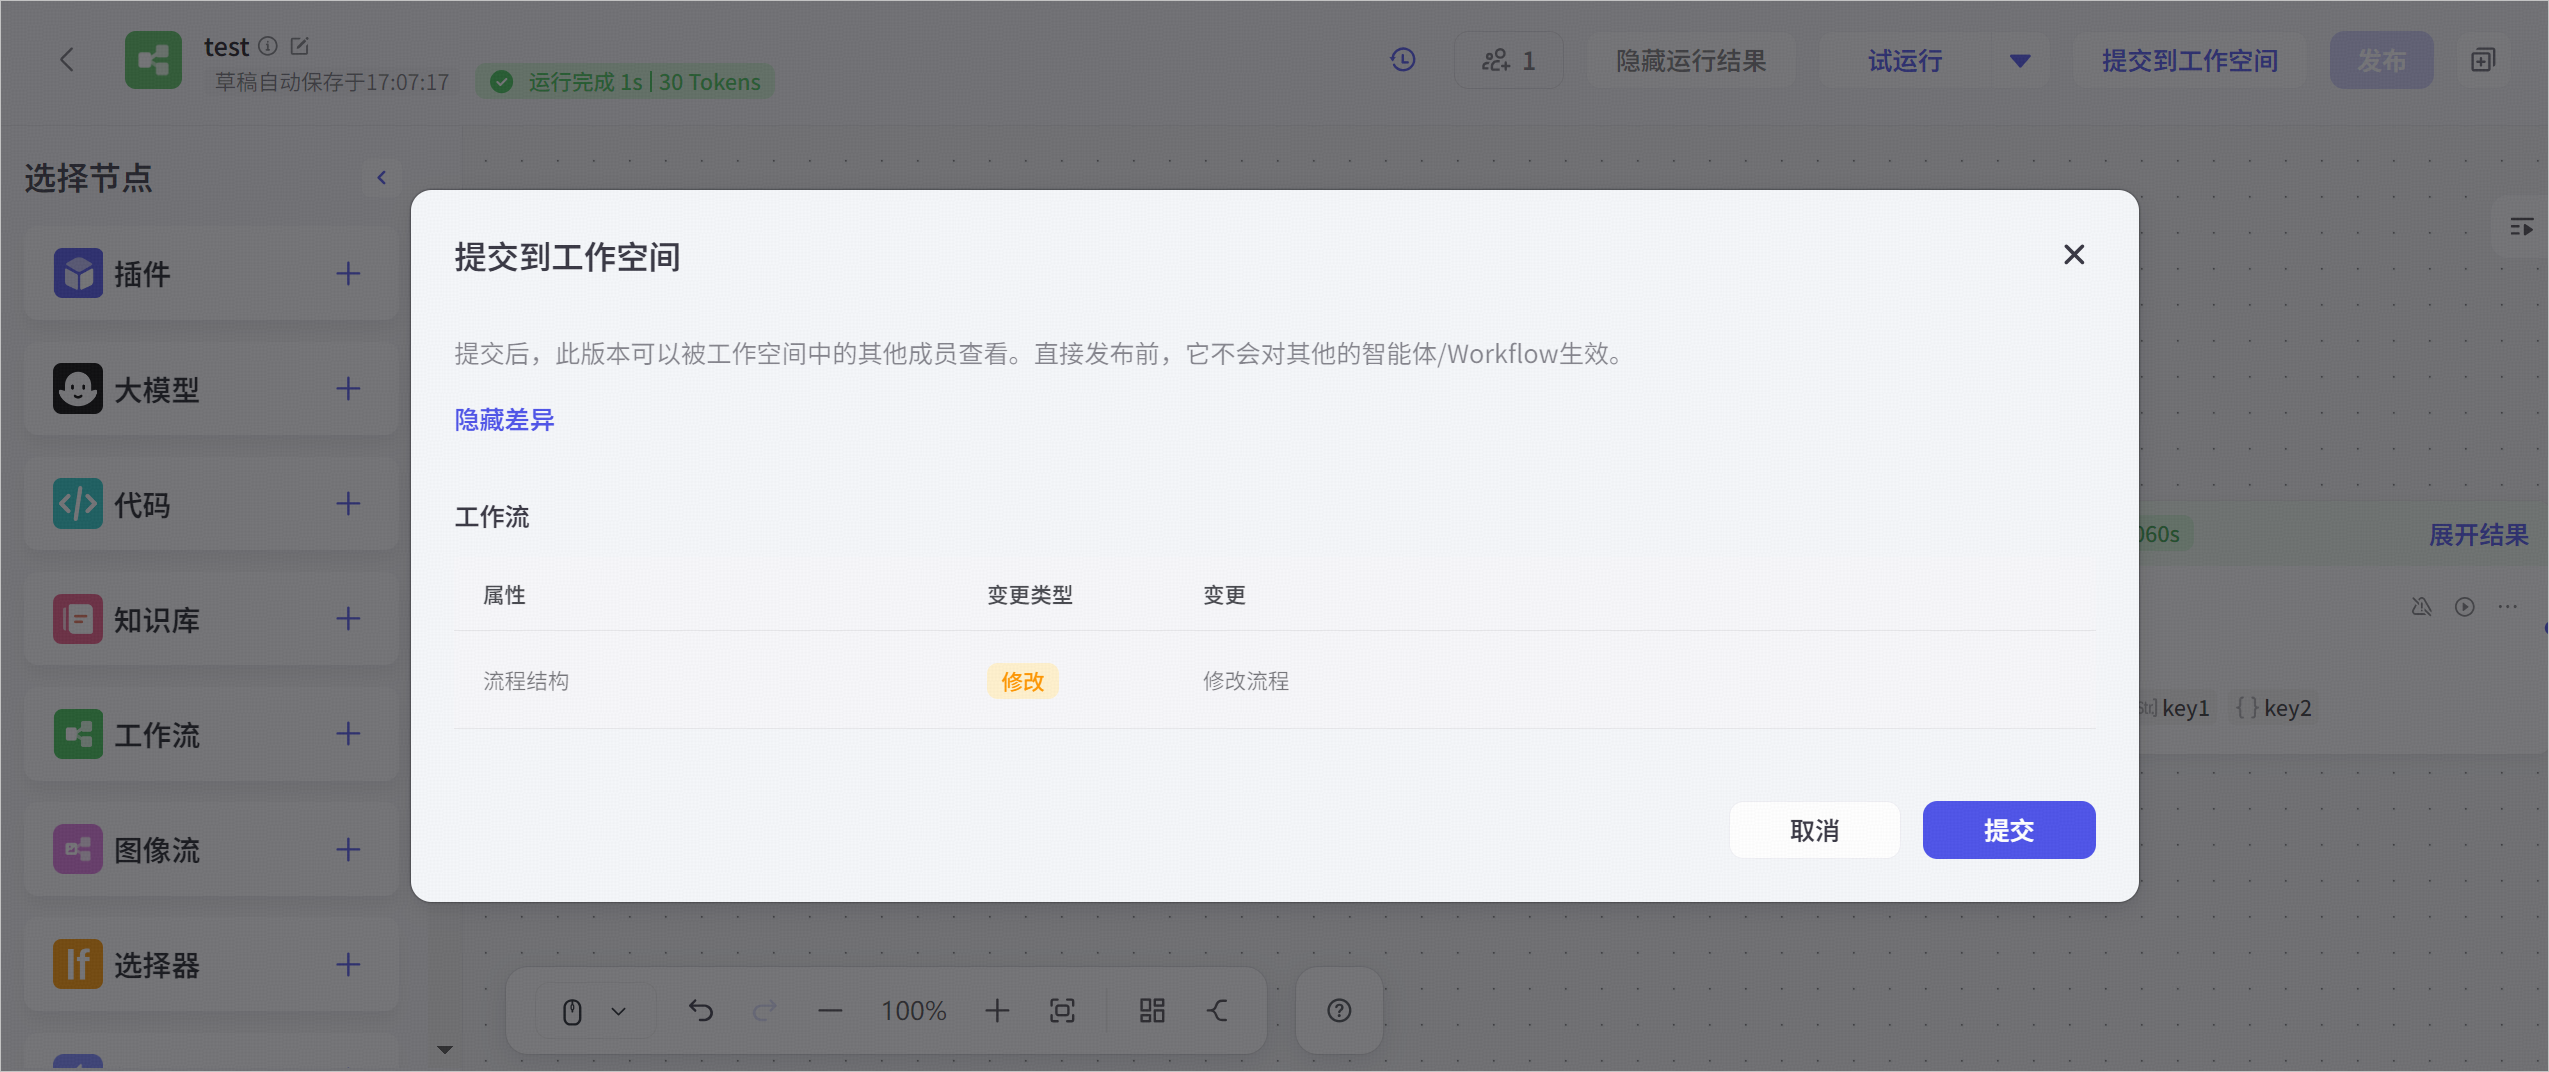Select the 知识库 book icon
Image resolution: width=2549 pixels, height=1072 pixels.
pyautogui.click(x=78, y=619)
